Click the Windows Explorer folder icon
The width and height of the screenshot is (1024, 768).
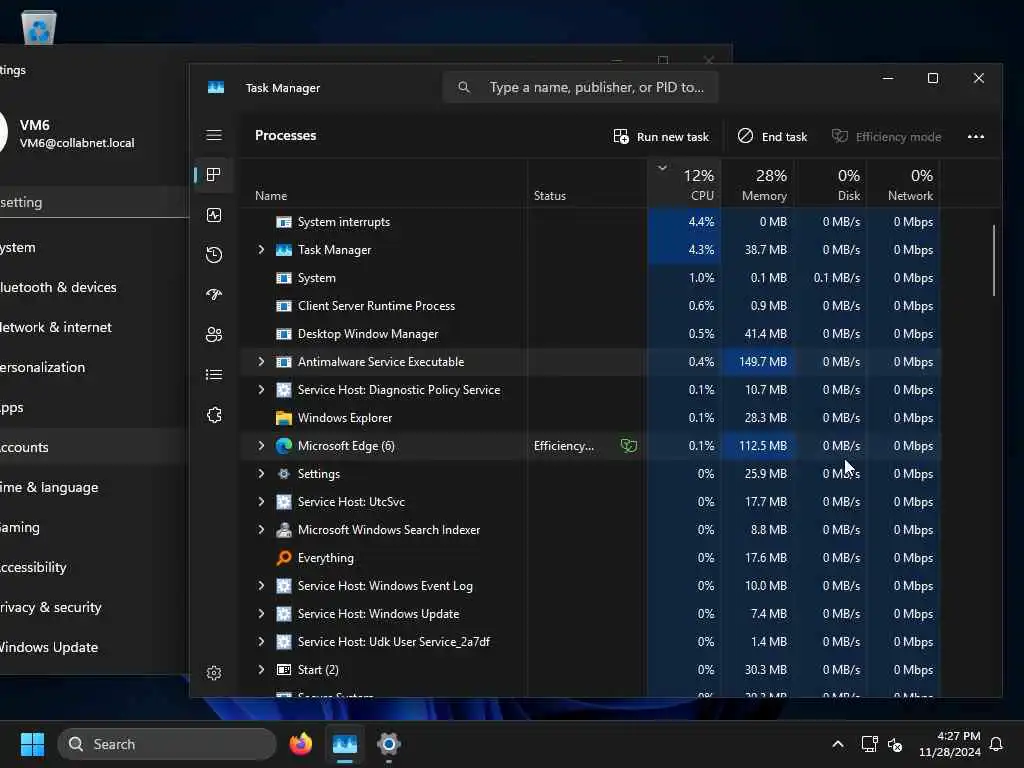[x=283, y=418]
